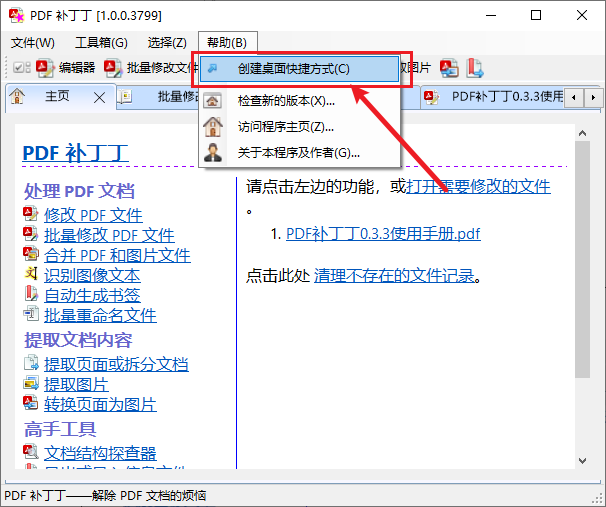Image resolution: width=606 pixels, height=507 pixels.
Task: Open the 选择(Z) menu
Action: [x=167, y=43]
